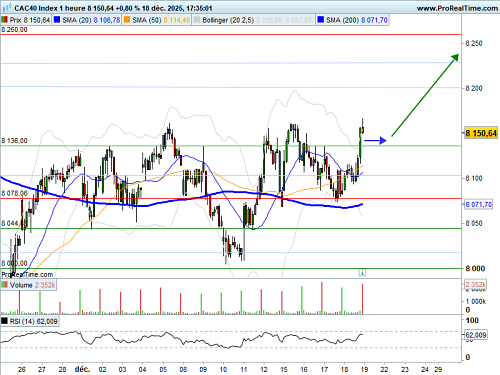
Task: Visit the www.ProRealTime.com link
Action: point(457,8)
